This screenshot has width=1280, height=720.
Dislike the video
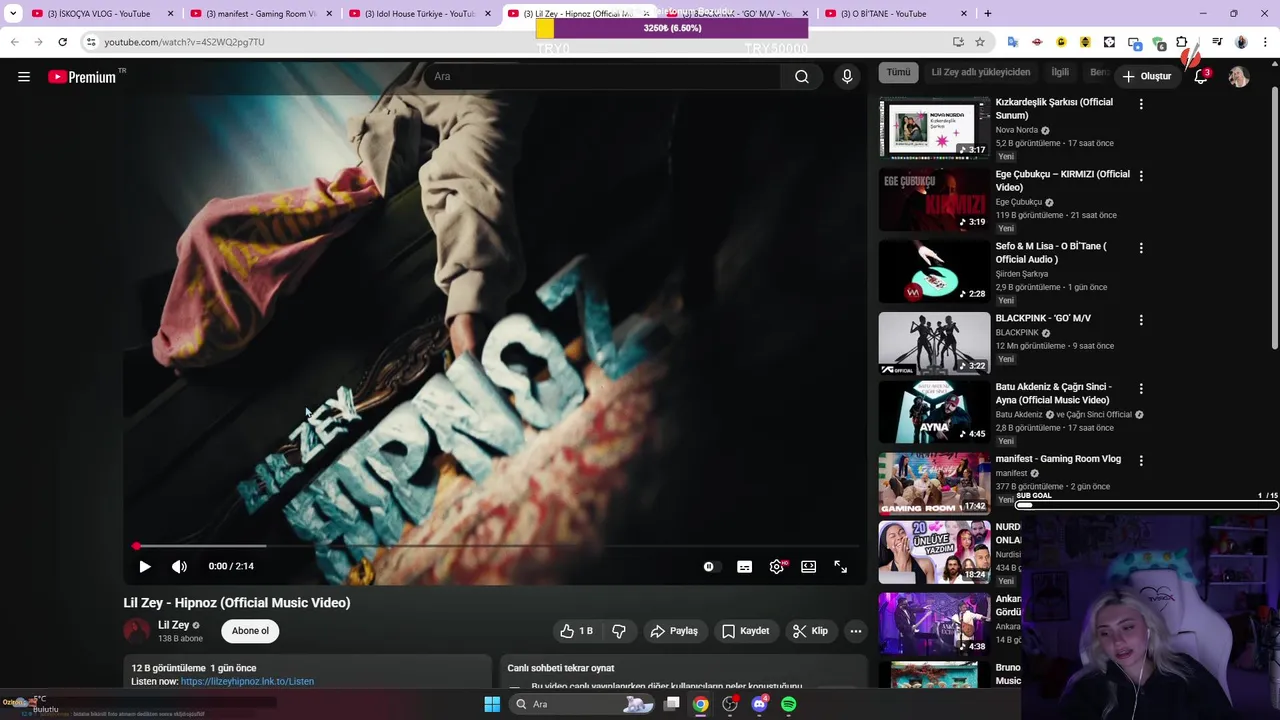(x=619, y=631)
